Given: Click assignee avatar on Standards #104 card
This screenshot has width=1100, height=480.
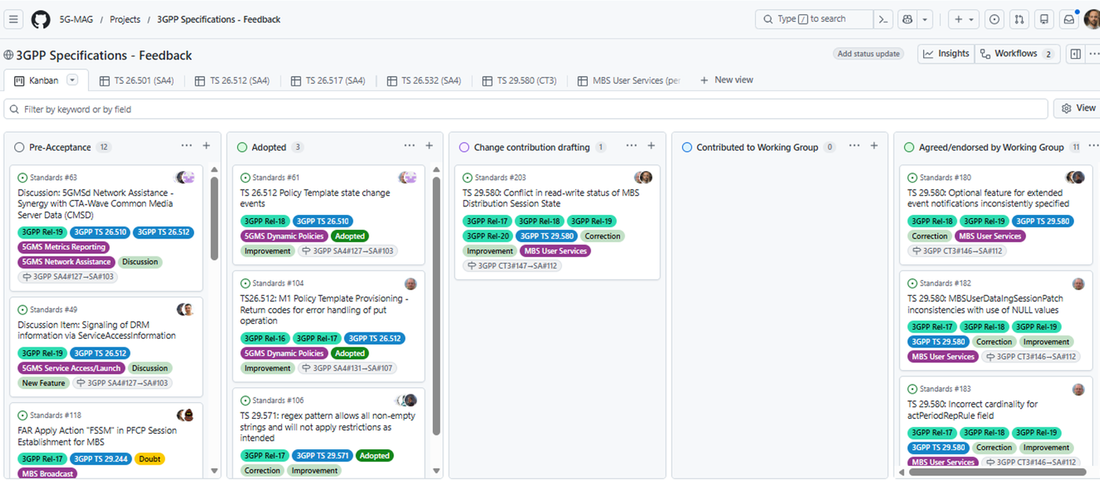Looking at the screenshot, I should tap(411, 284).
